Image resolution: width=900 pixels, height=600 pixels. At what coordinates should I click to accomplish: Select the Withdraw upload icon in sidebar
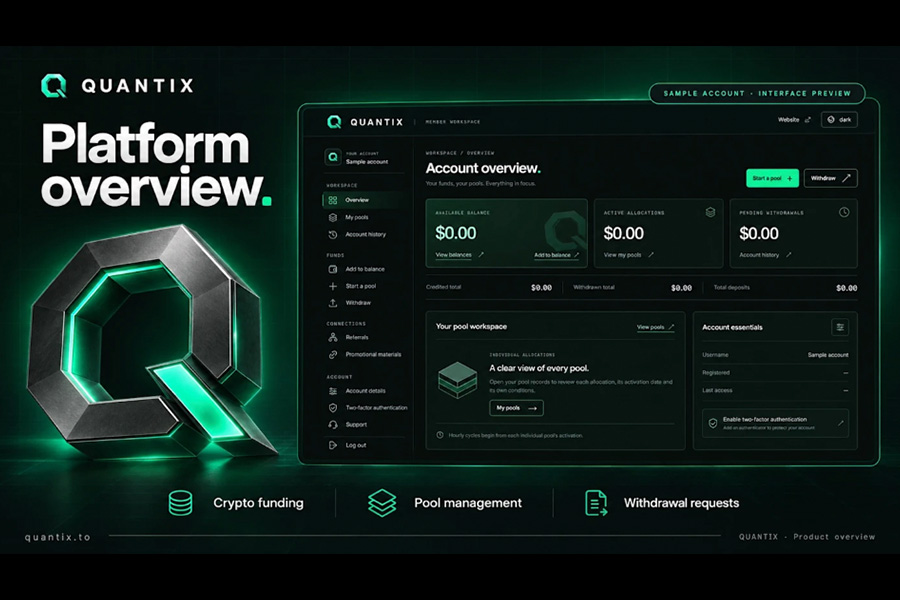(333, 303)
